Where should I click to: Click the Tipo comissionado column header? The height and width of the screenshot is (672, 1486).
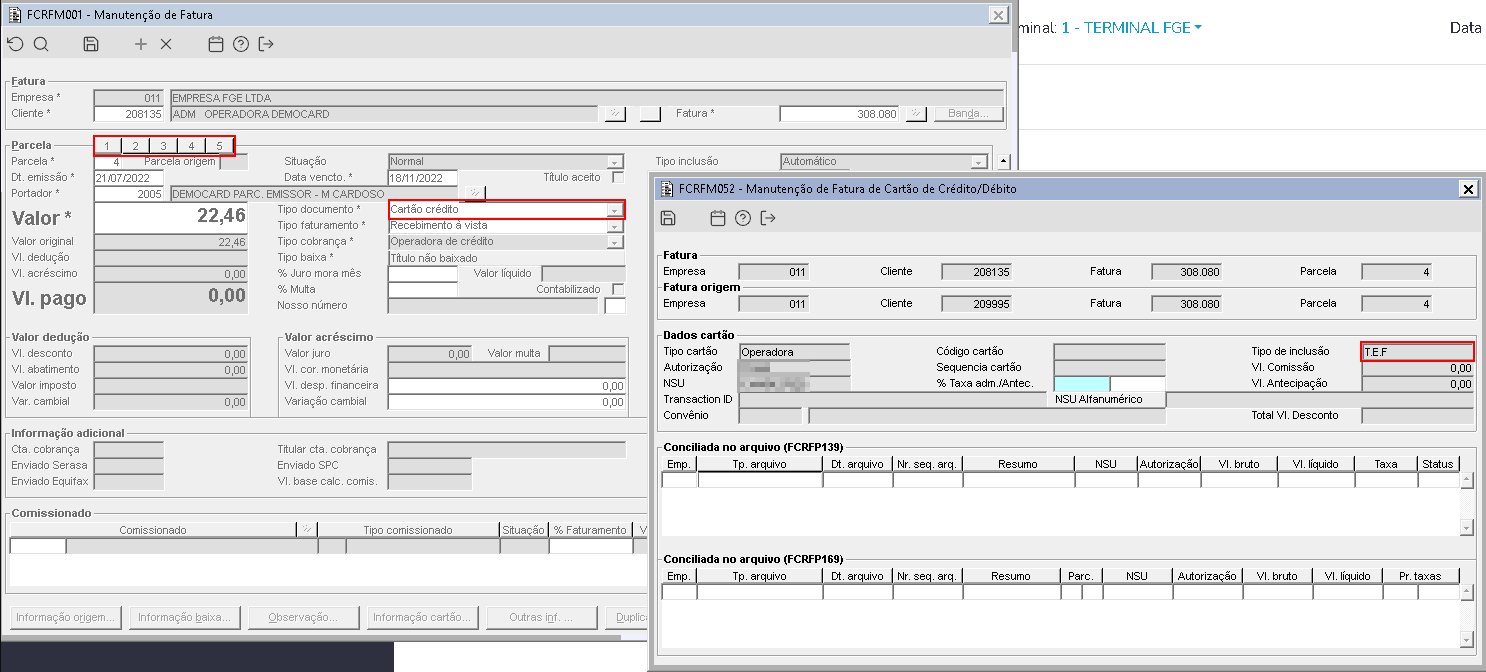408,530
